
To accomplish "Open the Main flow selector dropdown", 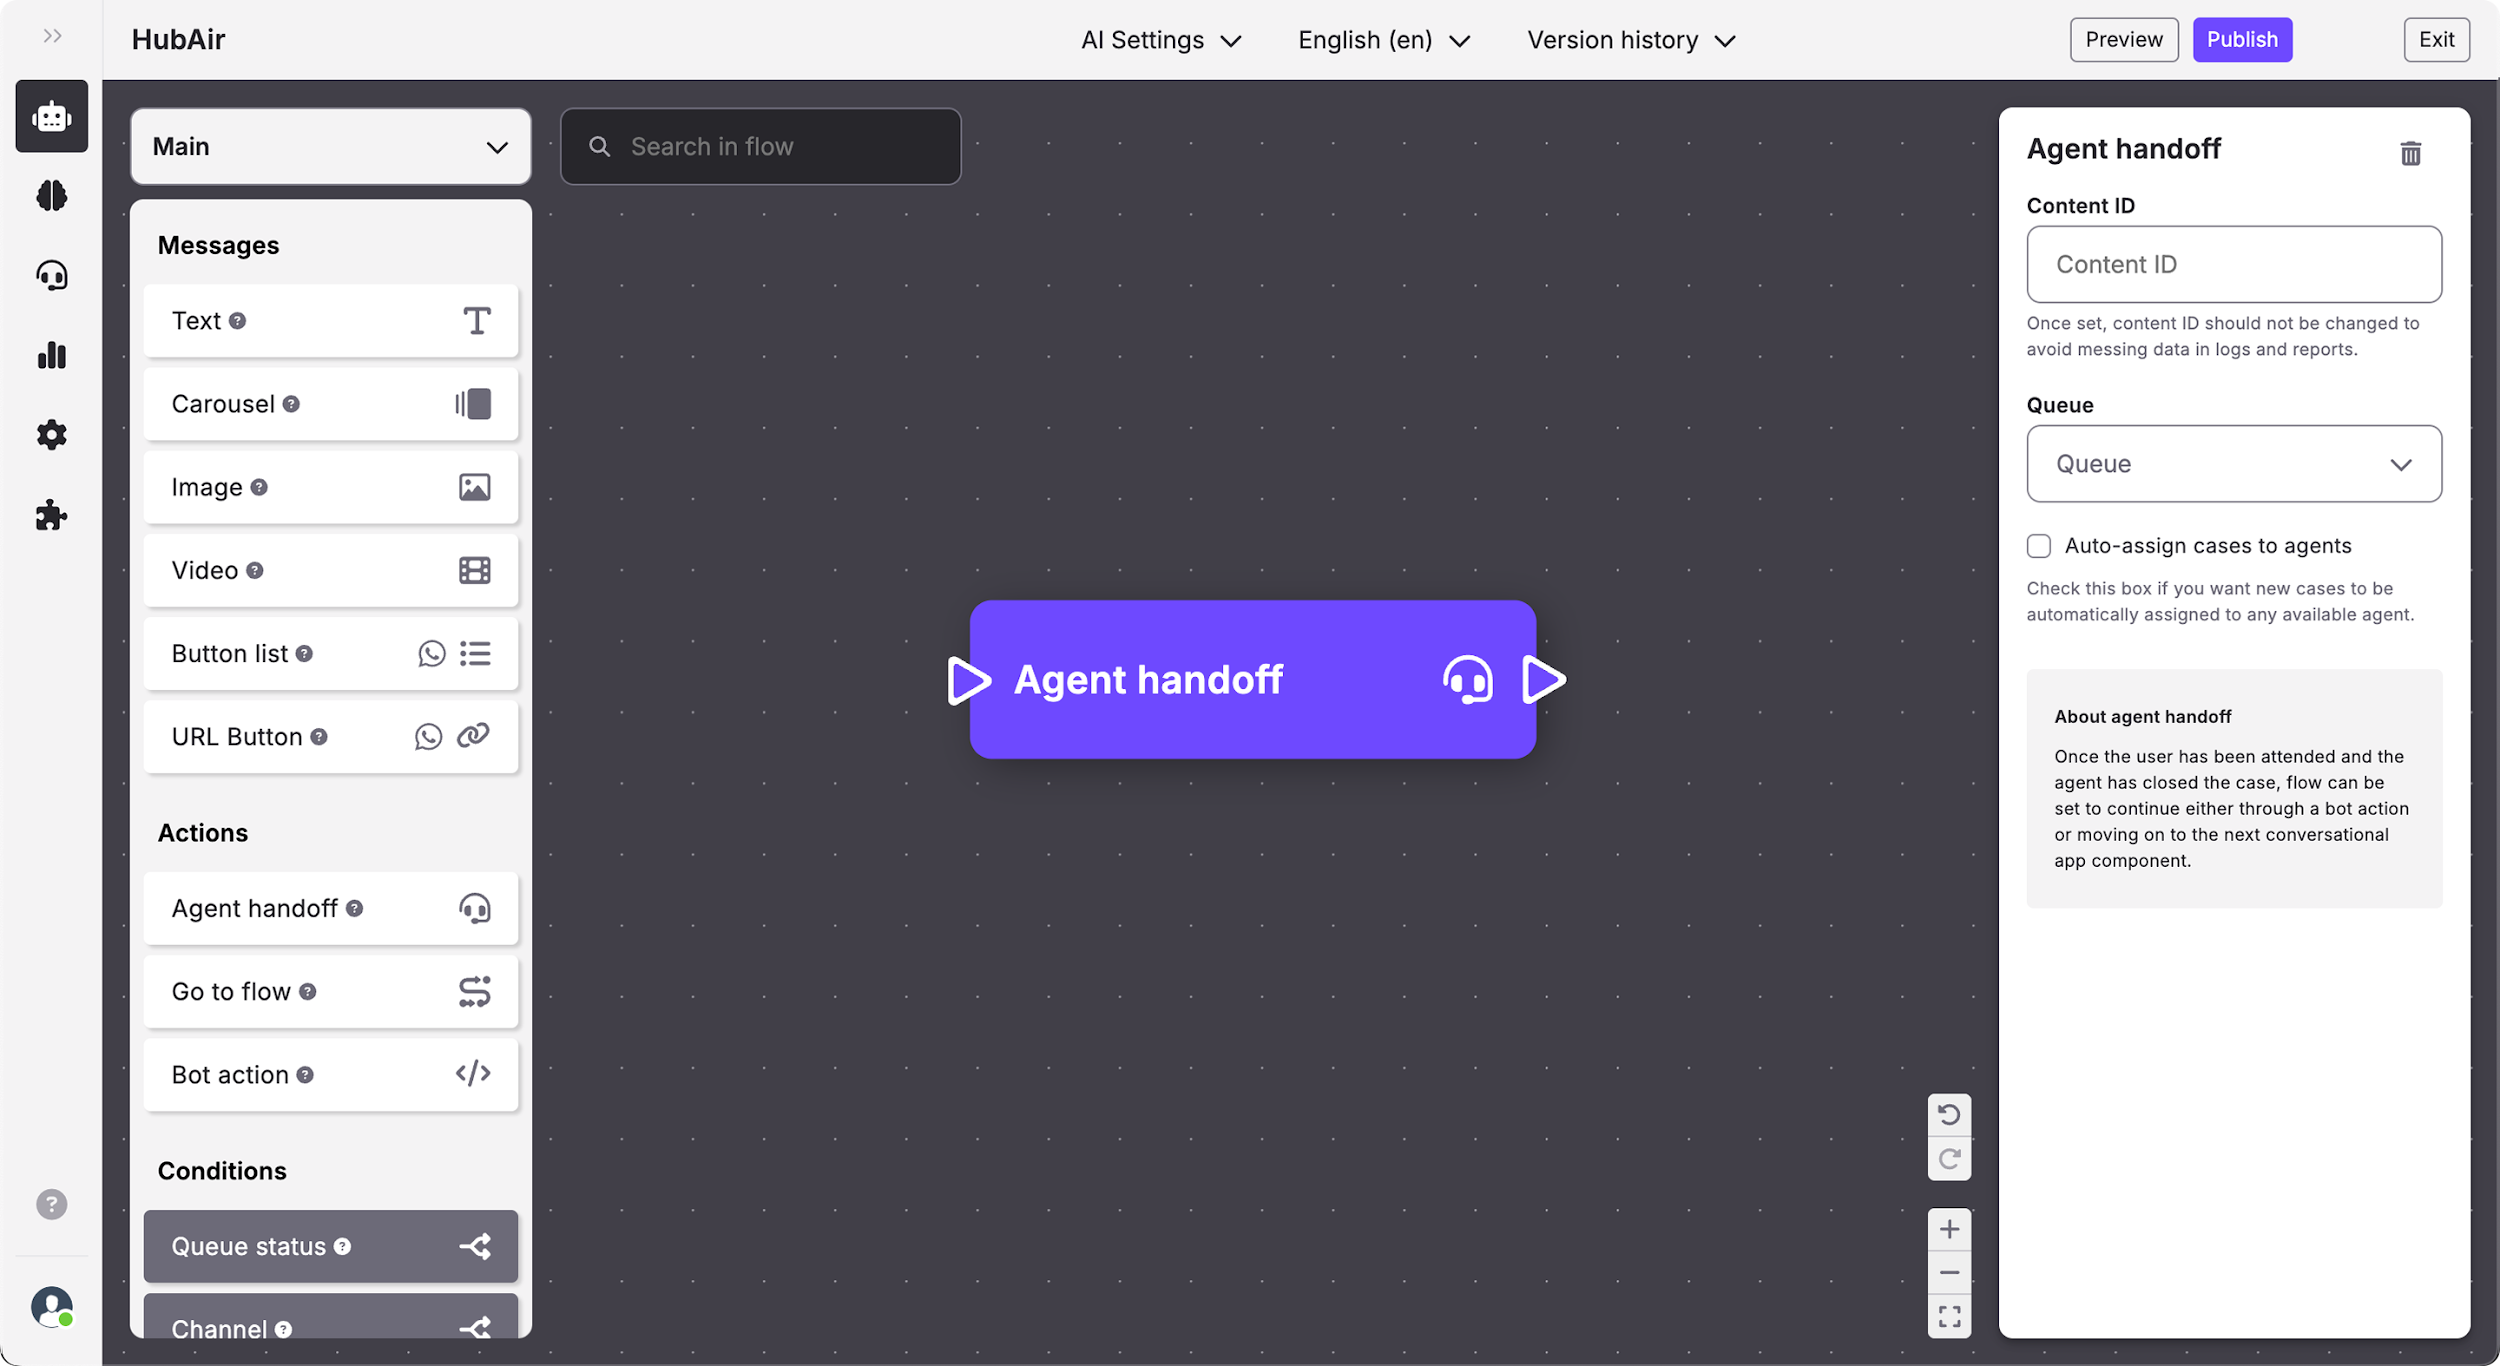I will pyautogui.click(x=330, y=147).
